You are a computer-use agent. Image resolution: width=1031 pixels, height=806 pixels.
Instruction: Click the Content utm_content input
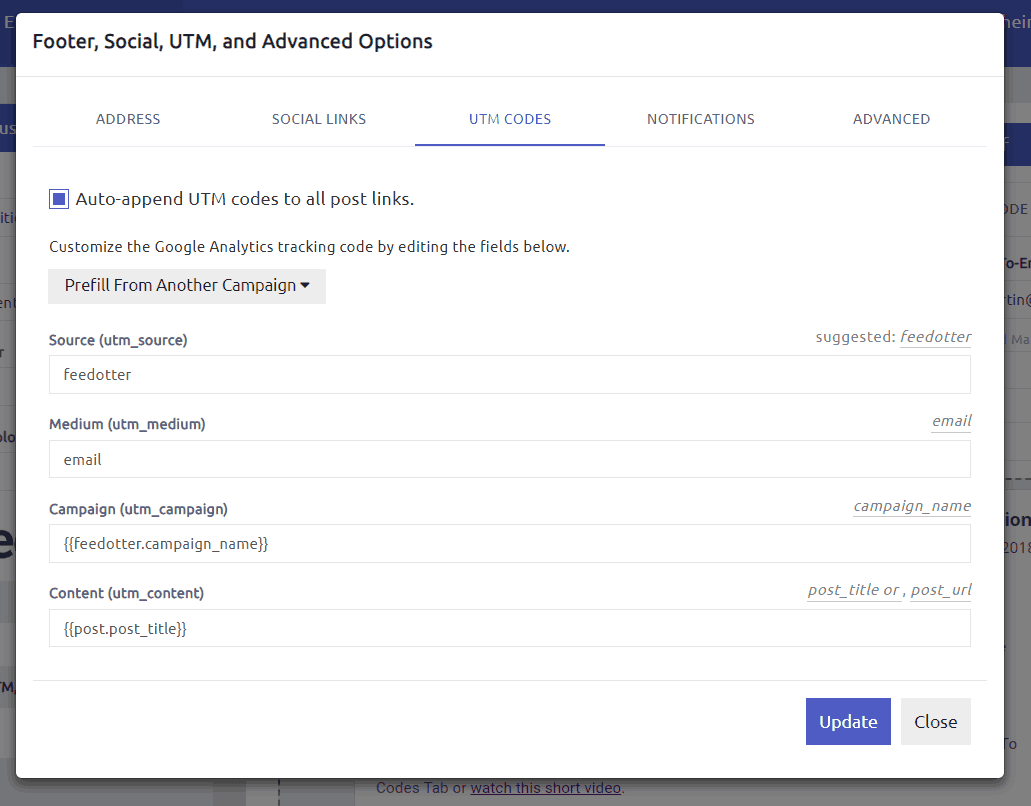[509, 629]
